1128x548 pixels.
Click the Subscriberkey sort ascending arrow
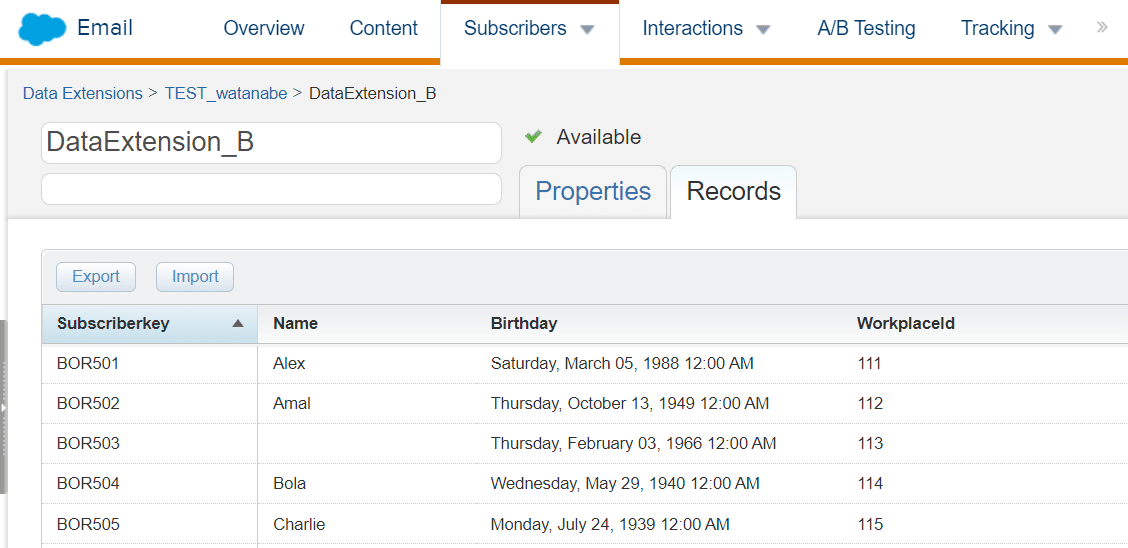coord(237,324)
